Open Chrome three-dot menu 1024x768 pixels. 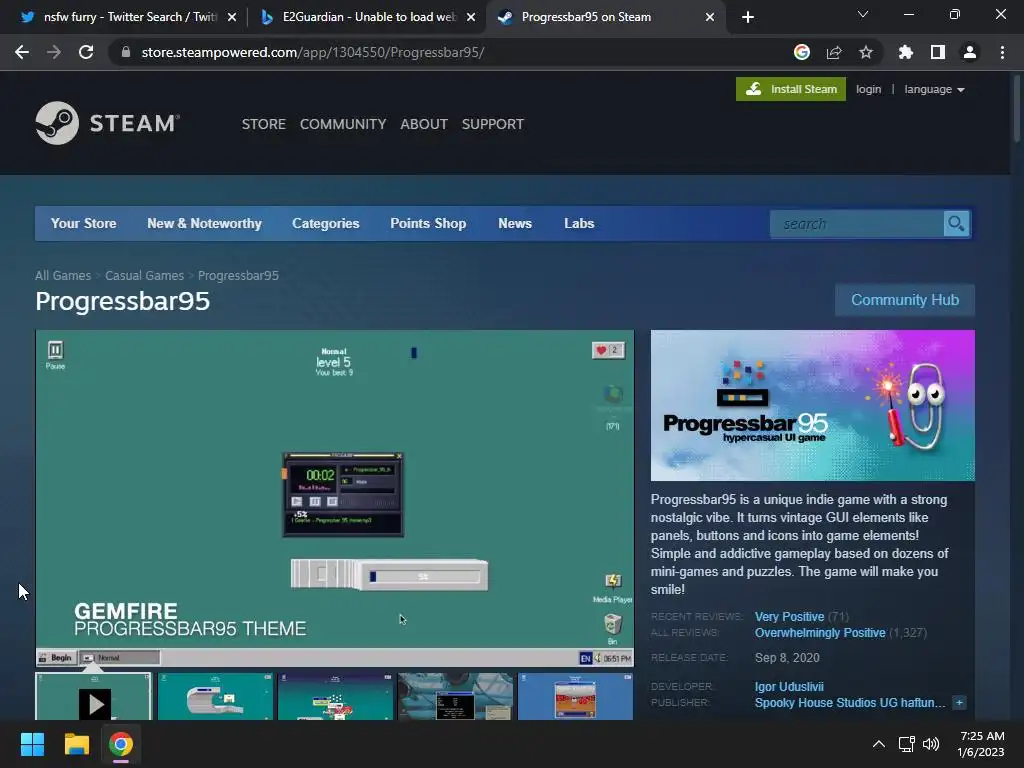1002,52
